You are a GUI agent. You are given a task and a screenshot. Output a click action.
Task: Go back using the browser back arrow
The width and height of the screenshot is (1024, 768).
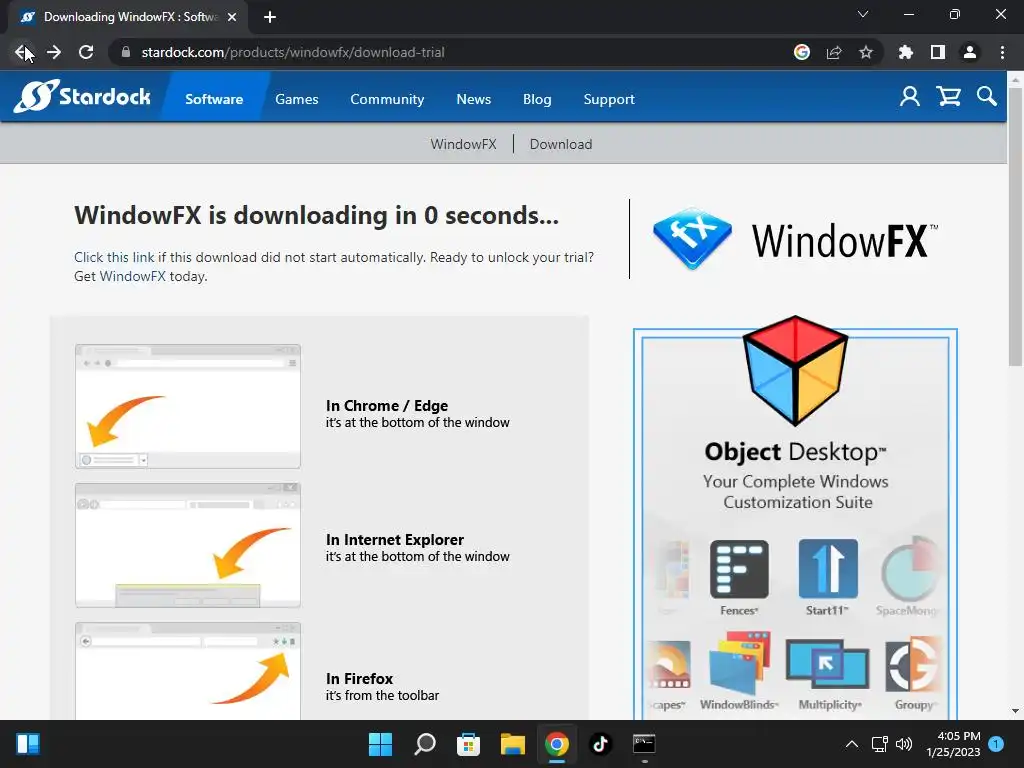pos(24,52)
